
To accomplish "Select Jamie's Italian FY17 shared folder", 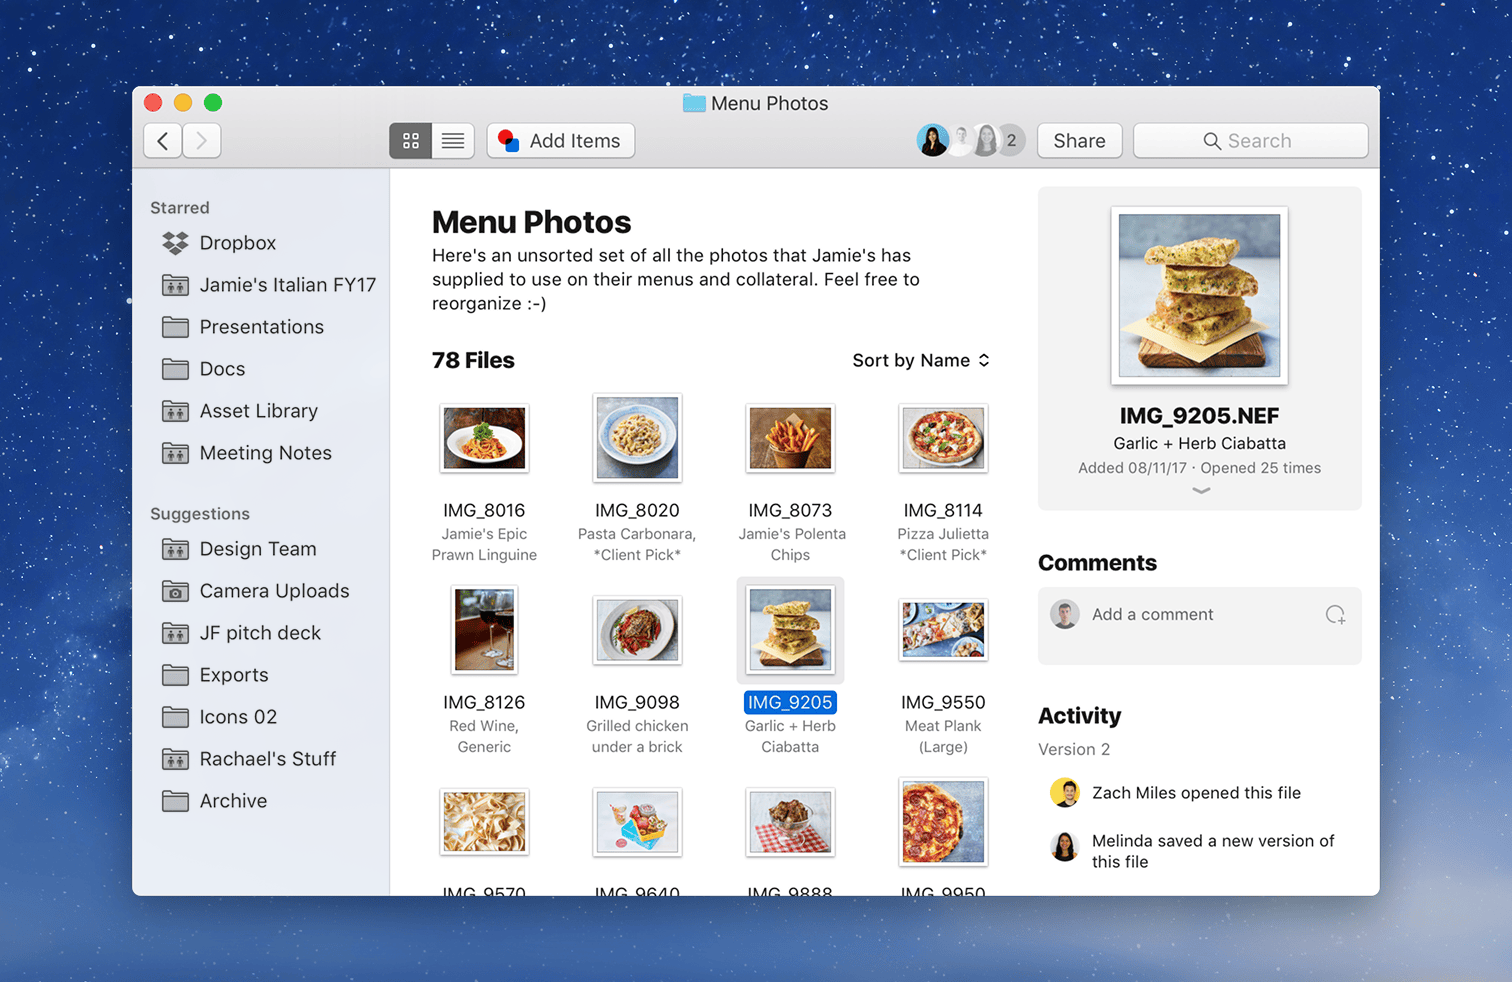I will [x=287, y=285].
